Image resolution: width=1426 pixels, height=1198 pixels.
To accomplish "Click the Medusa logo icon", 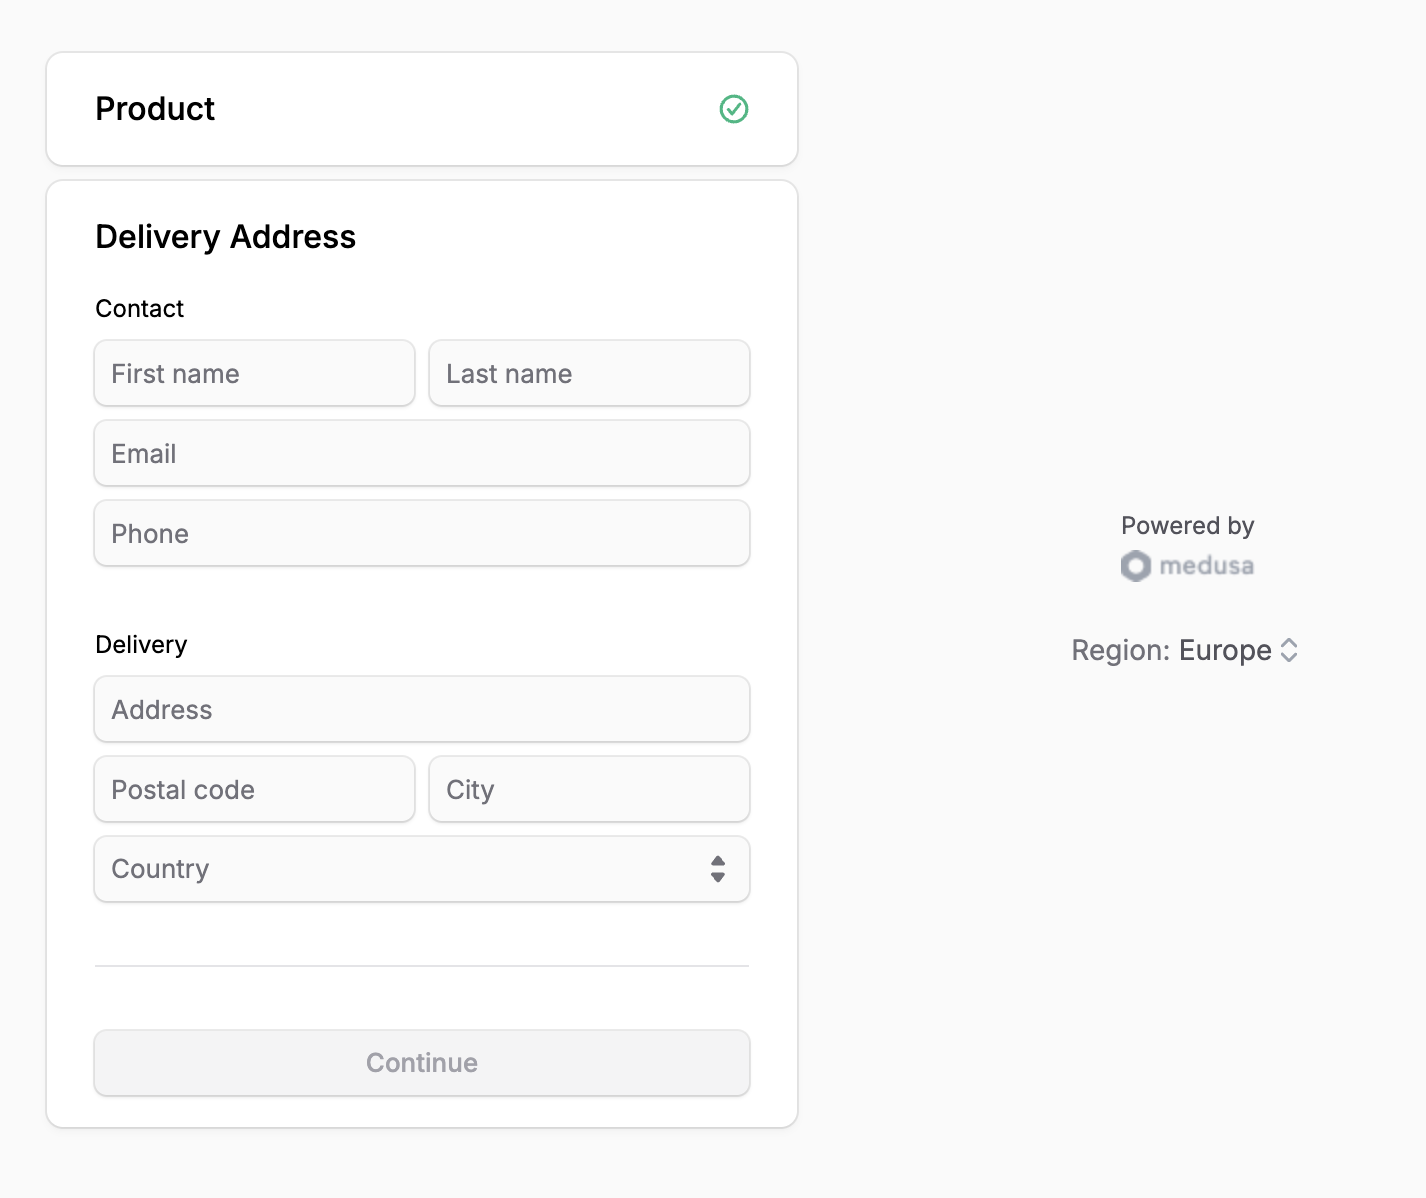I will click(1136, 566).
